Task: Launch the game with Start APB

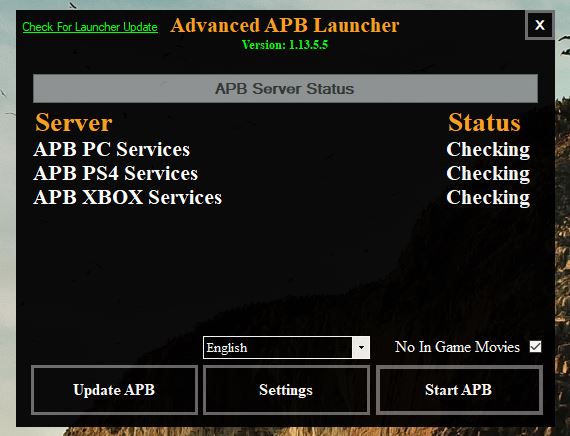Action: pos(459,390)
